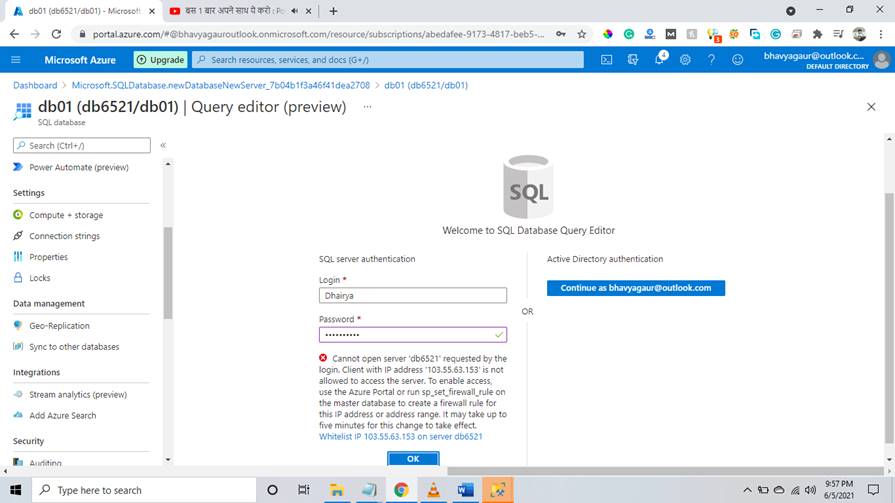Open Connection strings
The image size is (895, 503).
click(64, 236)
